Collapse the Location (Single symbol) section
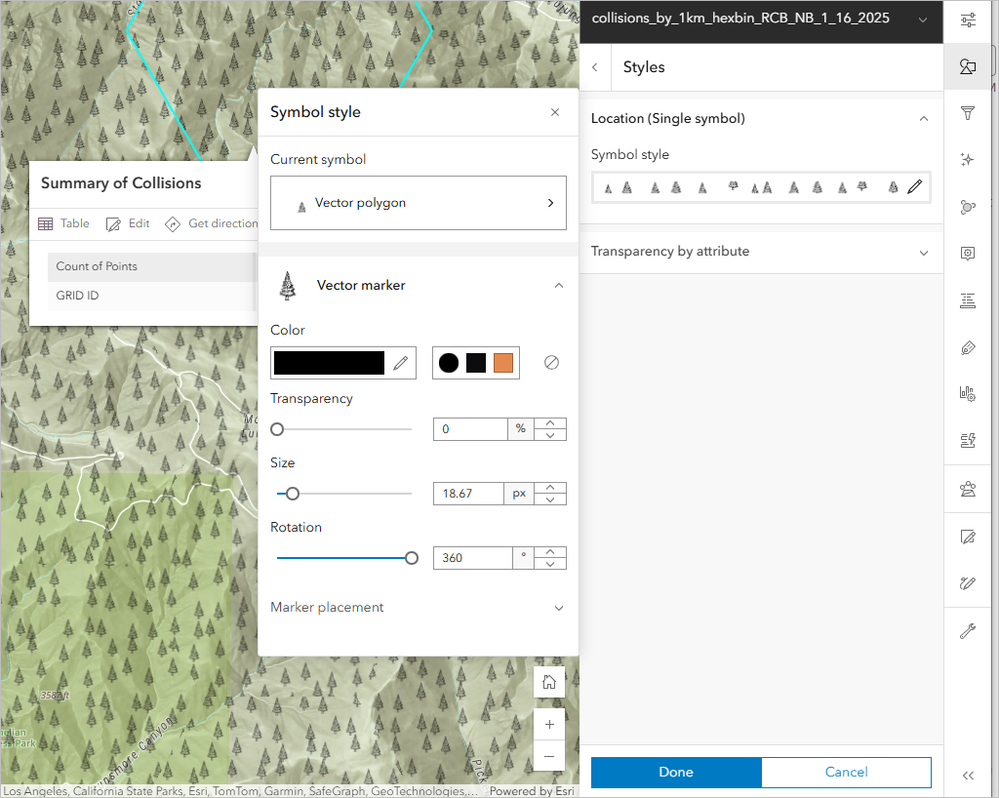This screenshot has height=798, width=999. (x=923, y=118)
